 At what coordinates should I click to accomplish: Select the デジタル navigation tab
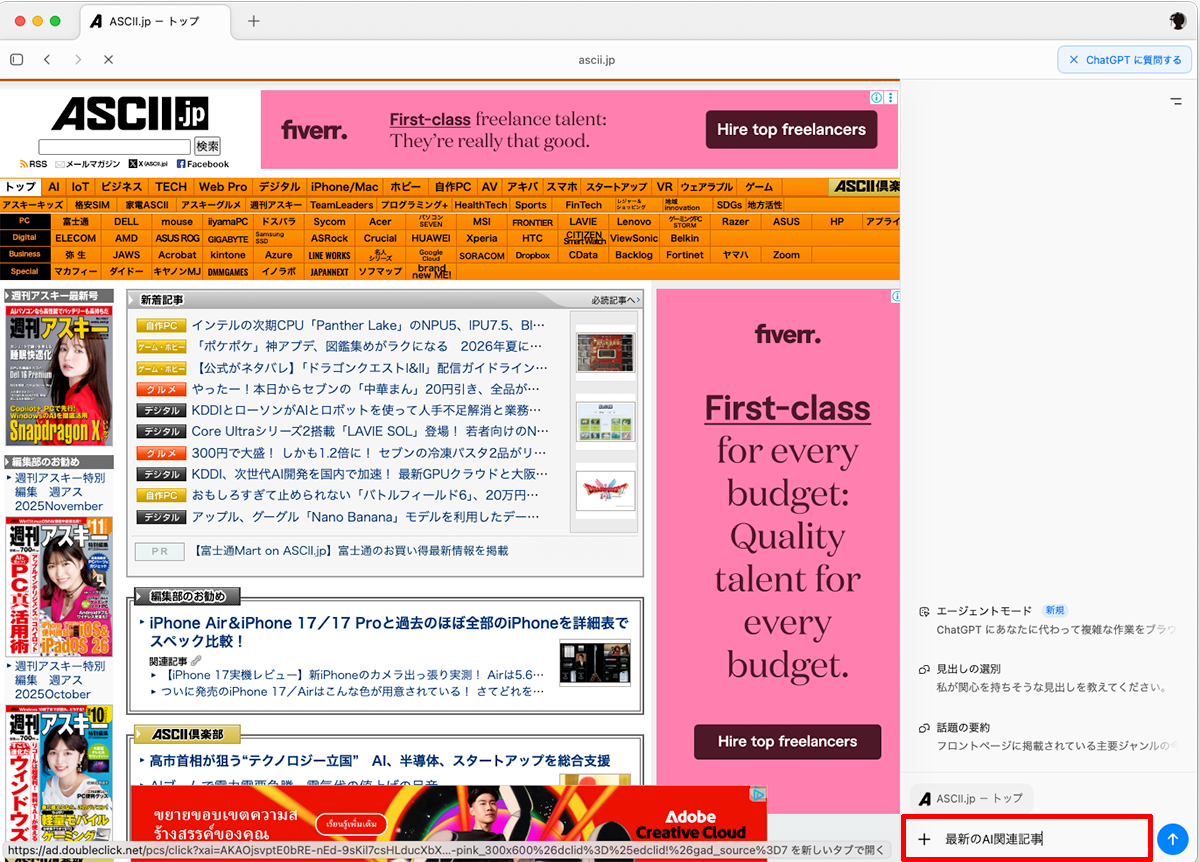point(279,187)
